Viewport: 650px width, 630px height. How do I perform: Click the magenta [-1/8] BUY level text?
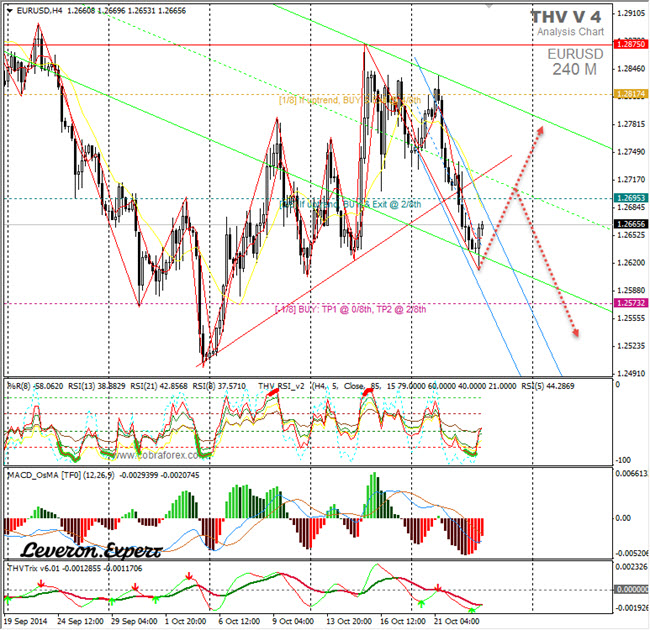click(x=350, y=310)
